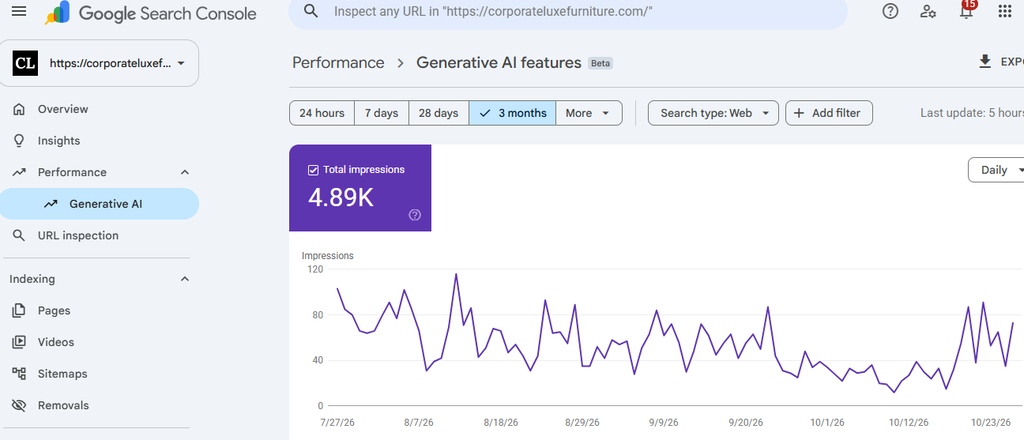The width and height of the screenshot is (1024, 440).
Task: Click the Sitemaps tree icon
Action: click(x=19, y=374)
